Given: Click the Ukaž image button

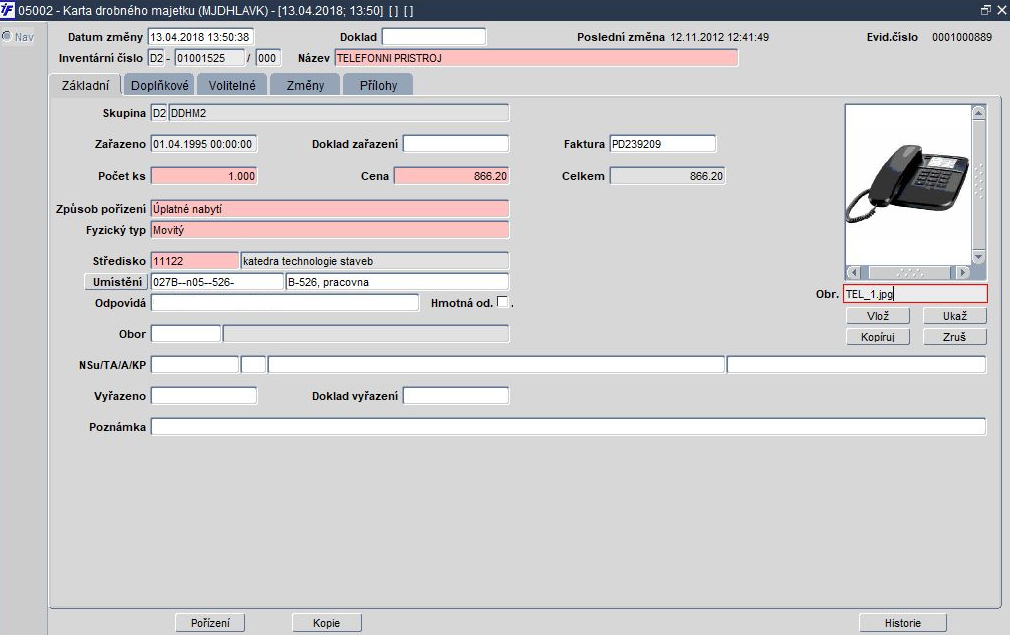Looking at the screenshot, I should [x=955, y=316].
